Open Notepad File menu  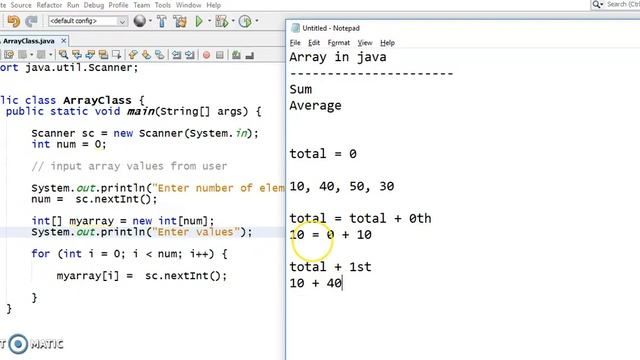[295, 43]
